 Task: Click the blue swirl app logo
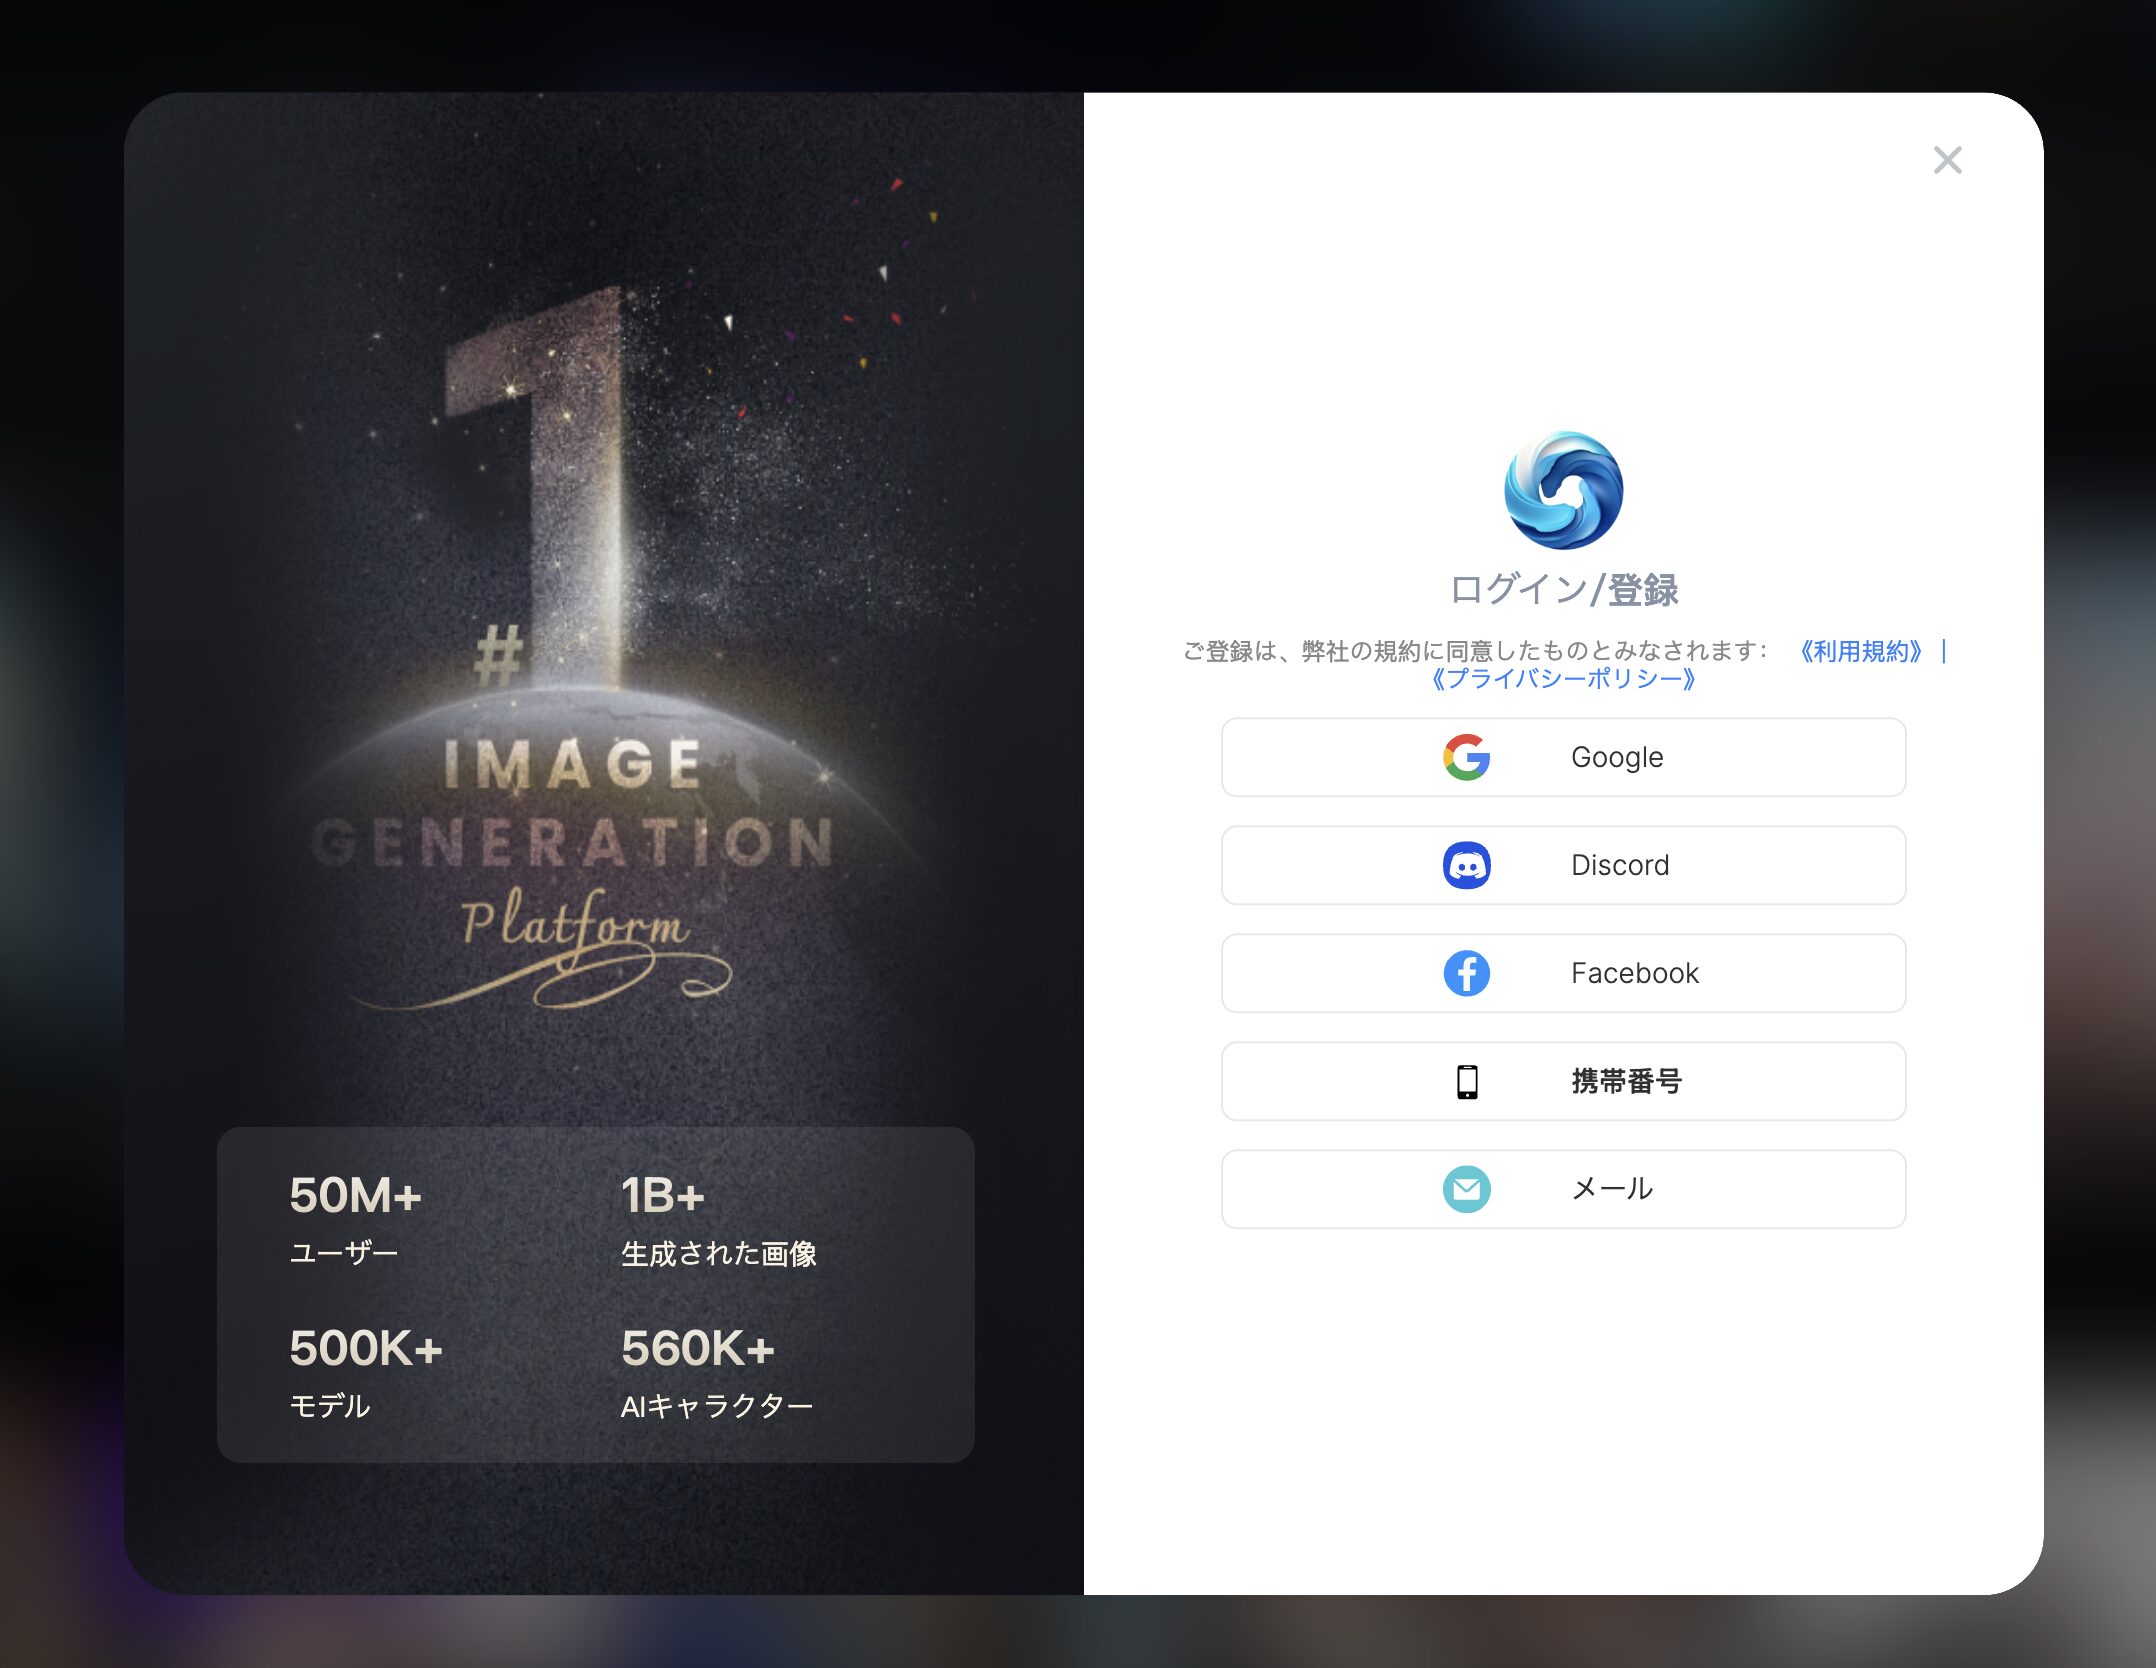point(1564,490)
